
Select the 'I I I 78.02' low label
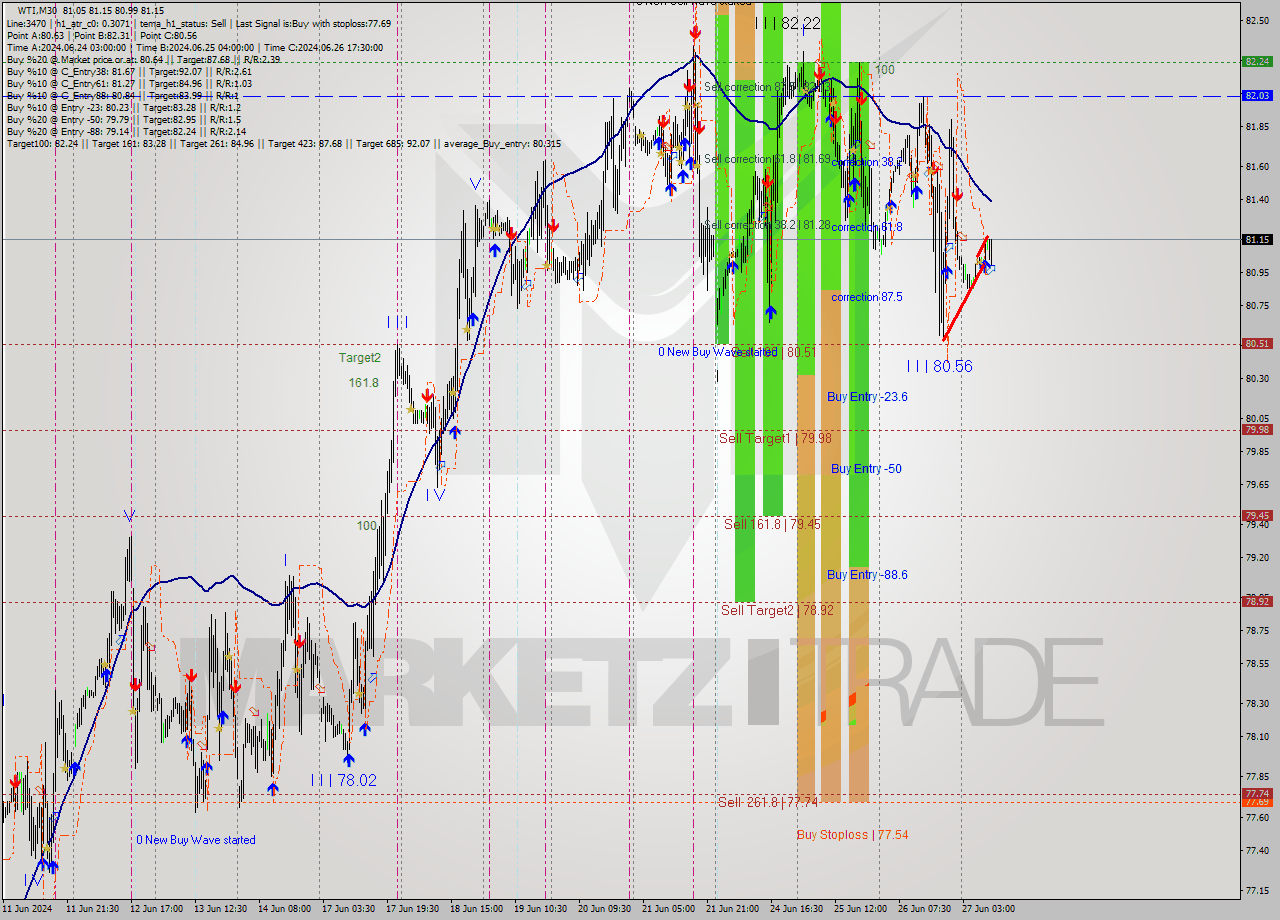coord(343,779)
